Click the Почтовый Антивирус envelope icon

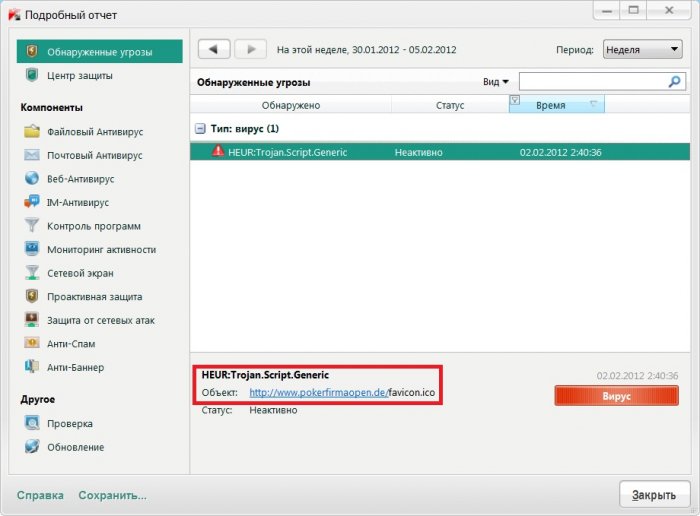(x=32, y=155)
